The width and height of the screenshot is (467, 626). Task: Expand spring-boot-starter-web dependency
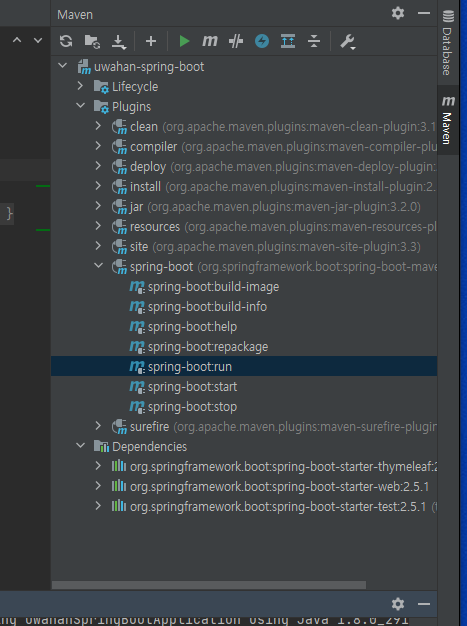98,486
